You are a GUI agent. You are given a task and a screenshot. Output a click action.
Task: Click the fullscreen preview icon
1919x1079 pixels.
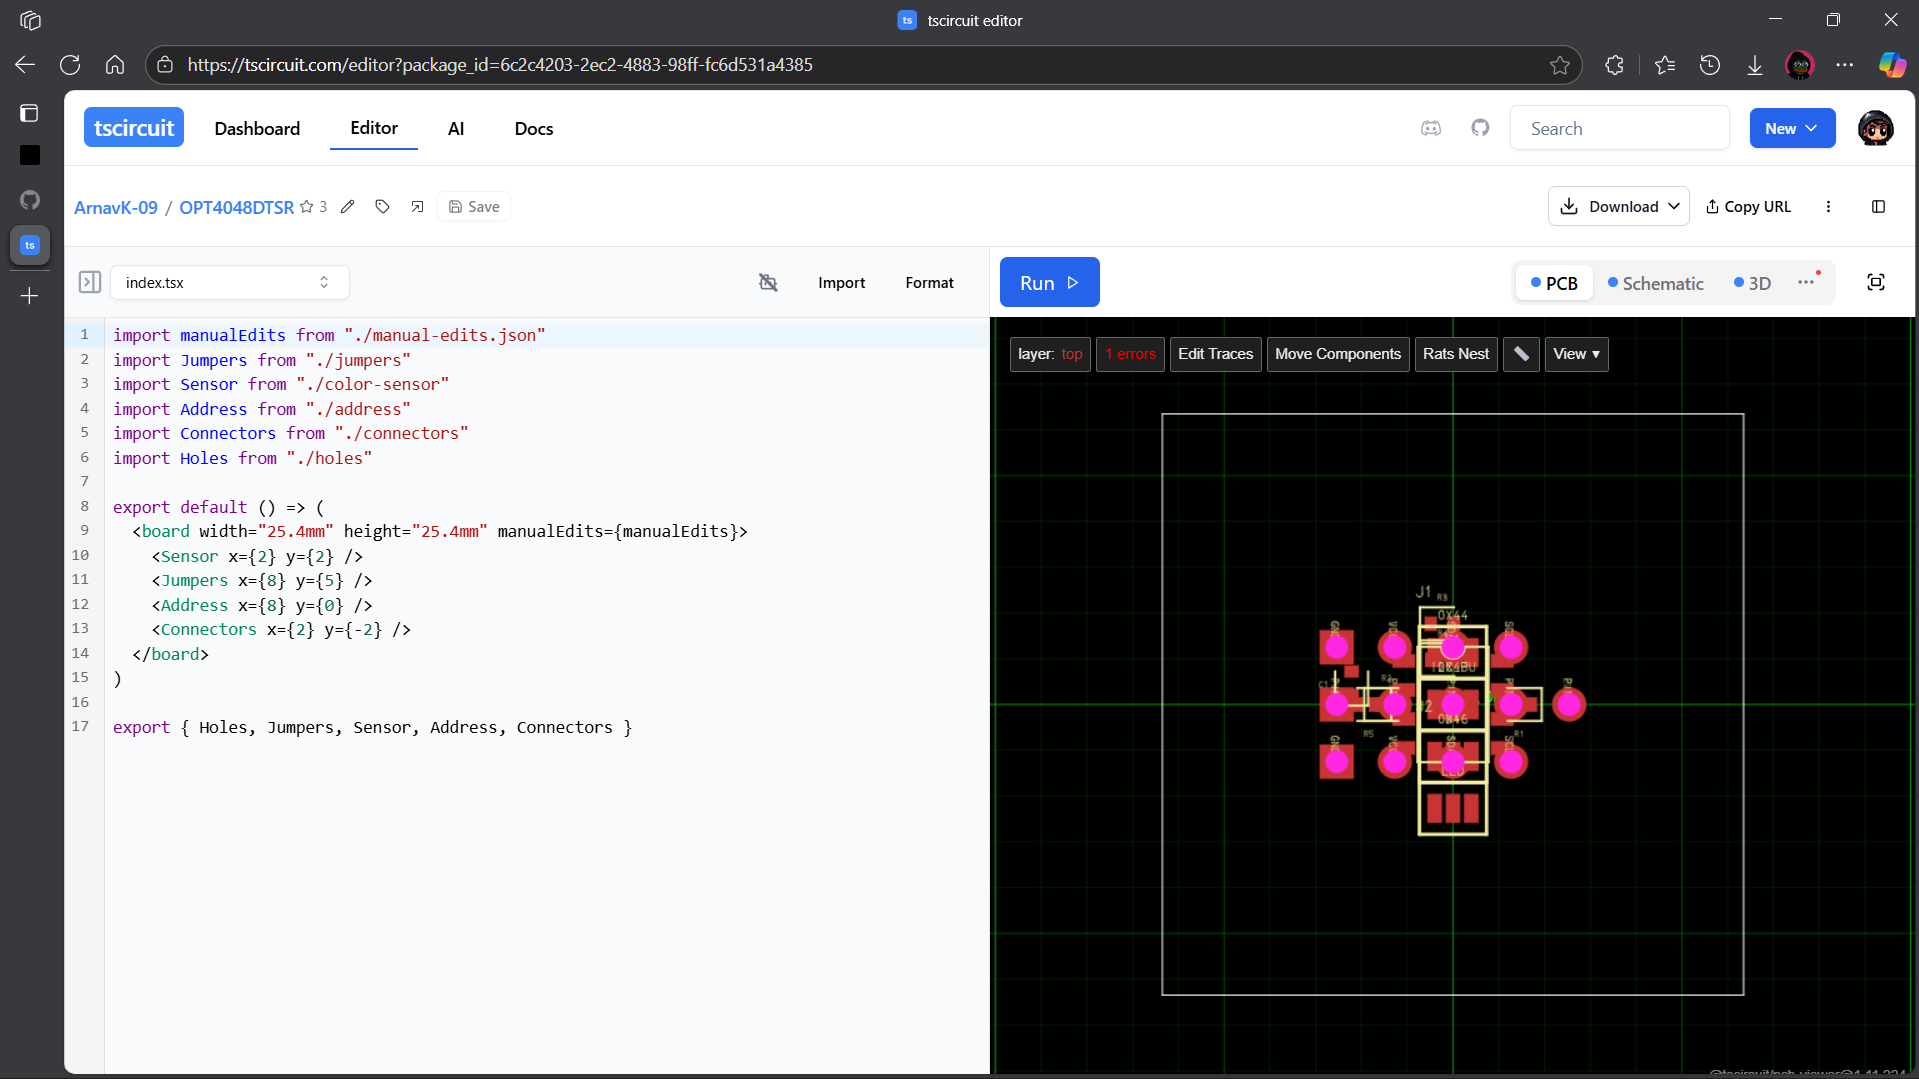[x=1875, y=283]
